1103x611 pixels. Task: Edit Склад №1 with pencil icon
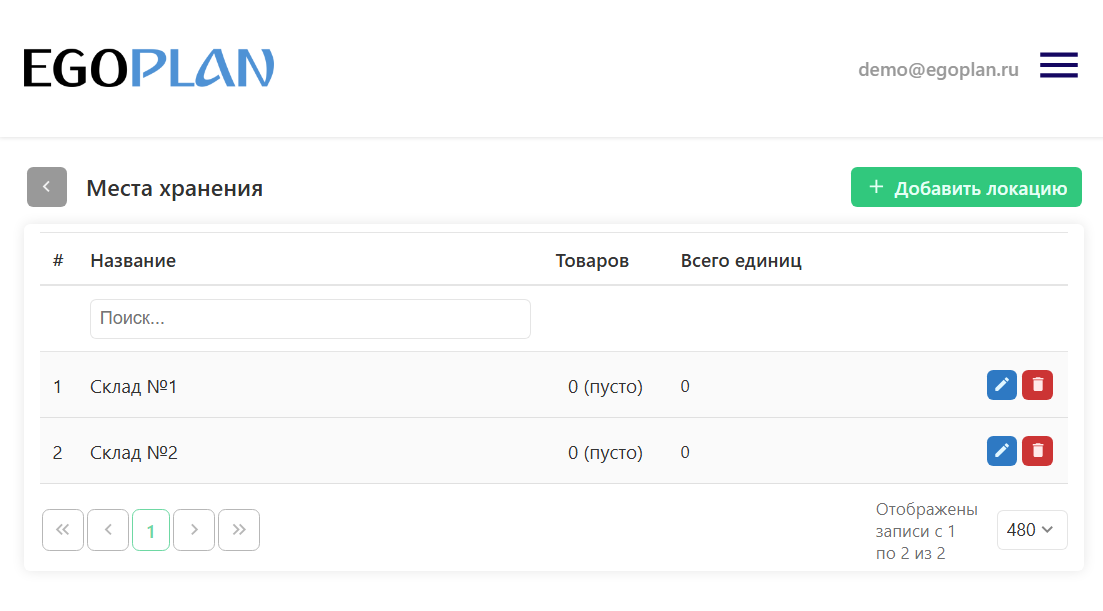tap(1002, 385)
